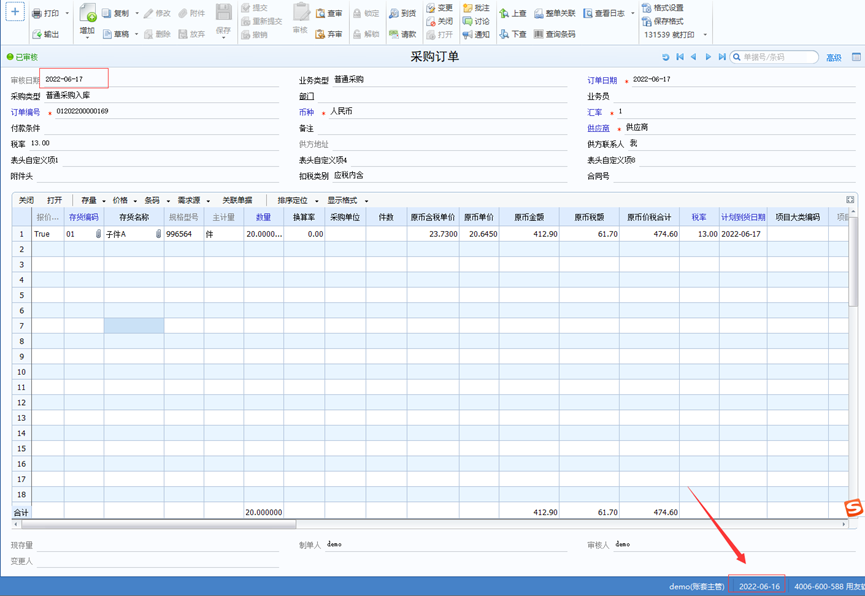Open the 草稿 dropdown arrow
Screen dimensions: 865x596
[136, 34]
